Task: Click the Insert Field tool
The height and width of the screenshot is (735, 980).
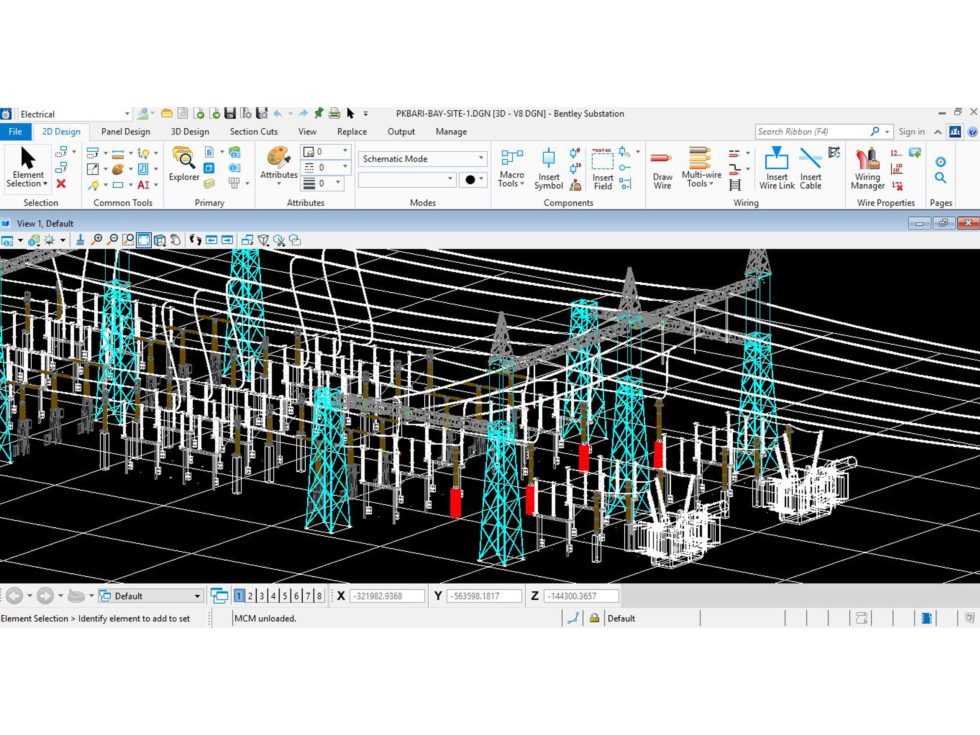Action: click(602, 168)
